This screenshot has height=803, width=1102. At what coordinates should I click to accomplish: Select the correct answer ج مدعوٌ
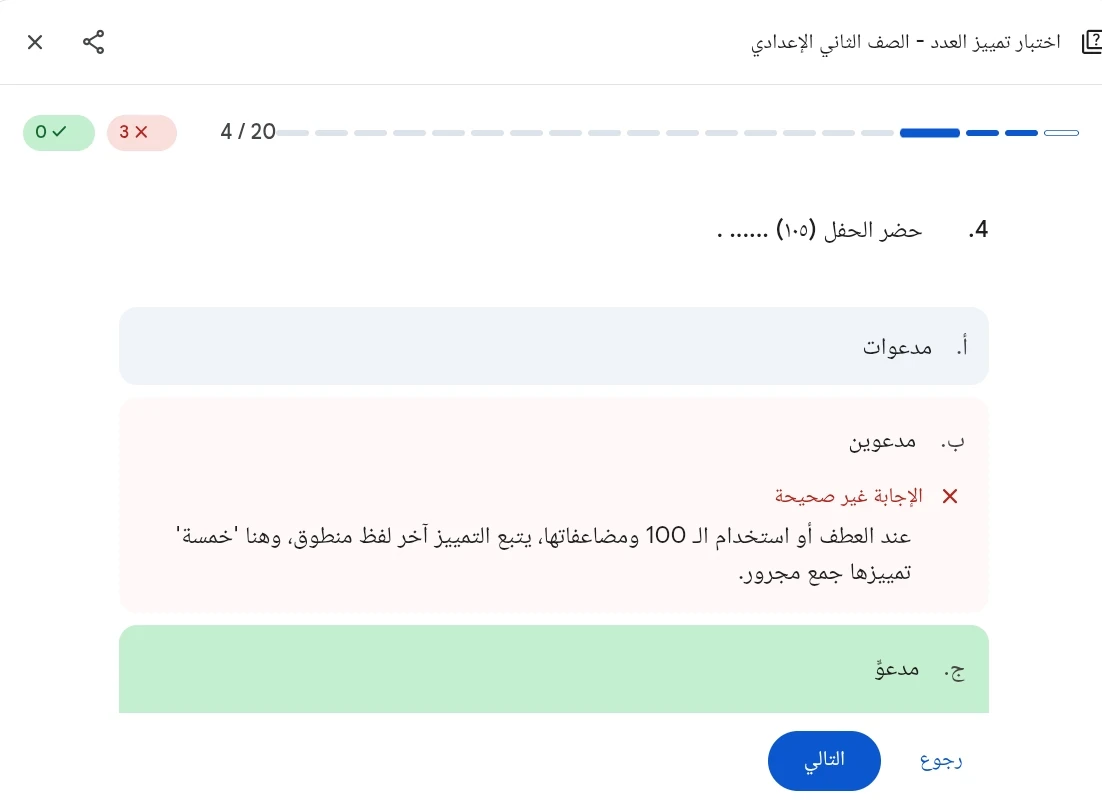[553, 669]
